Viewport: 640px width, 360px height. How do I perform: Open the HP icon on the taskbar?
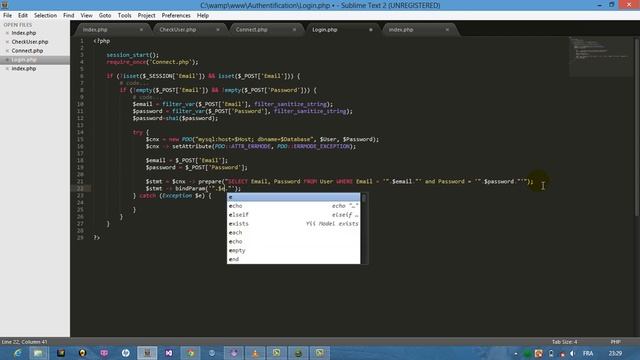click(125, 353)
